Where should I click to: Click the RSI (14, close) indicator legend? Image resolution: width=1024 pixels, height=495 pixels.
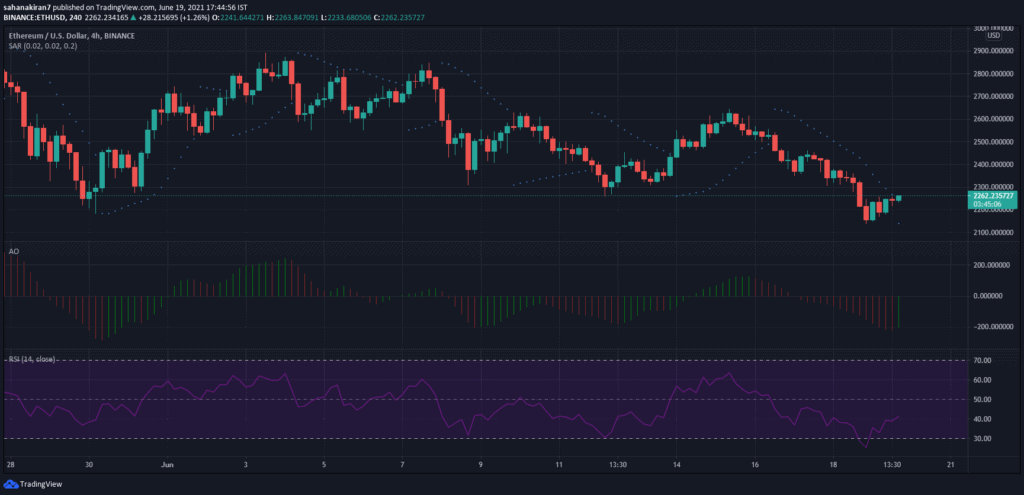[x=31, y=359]
